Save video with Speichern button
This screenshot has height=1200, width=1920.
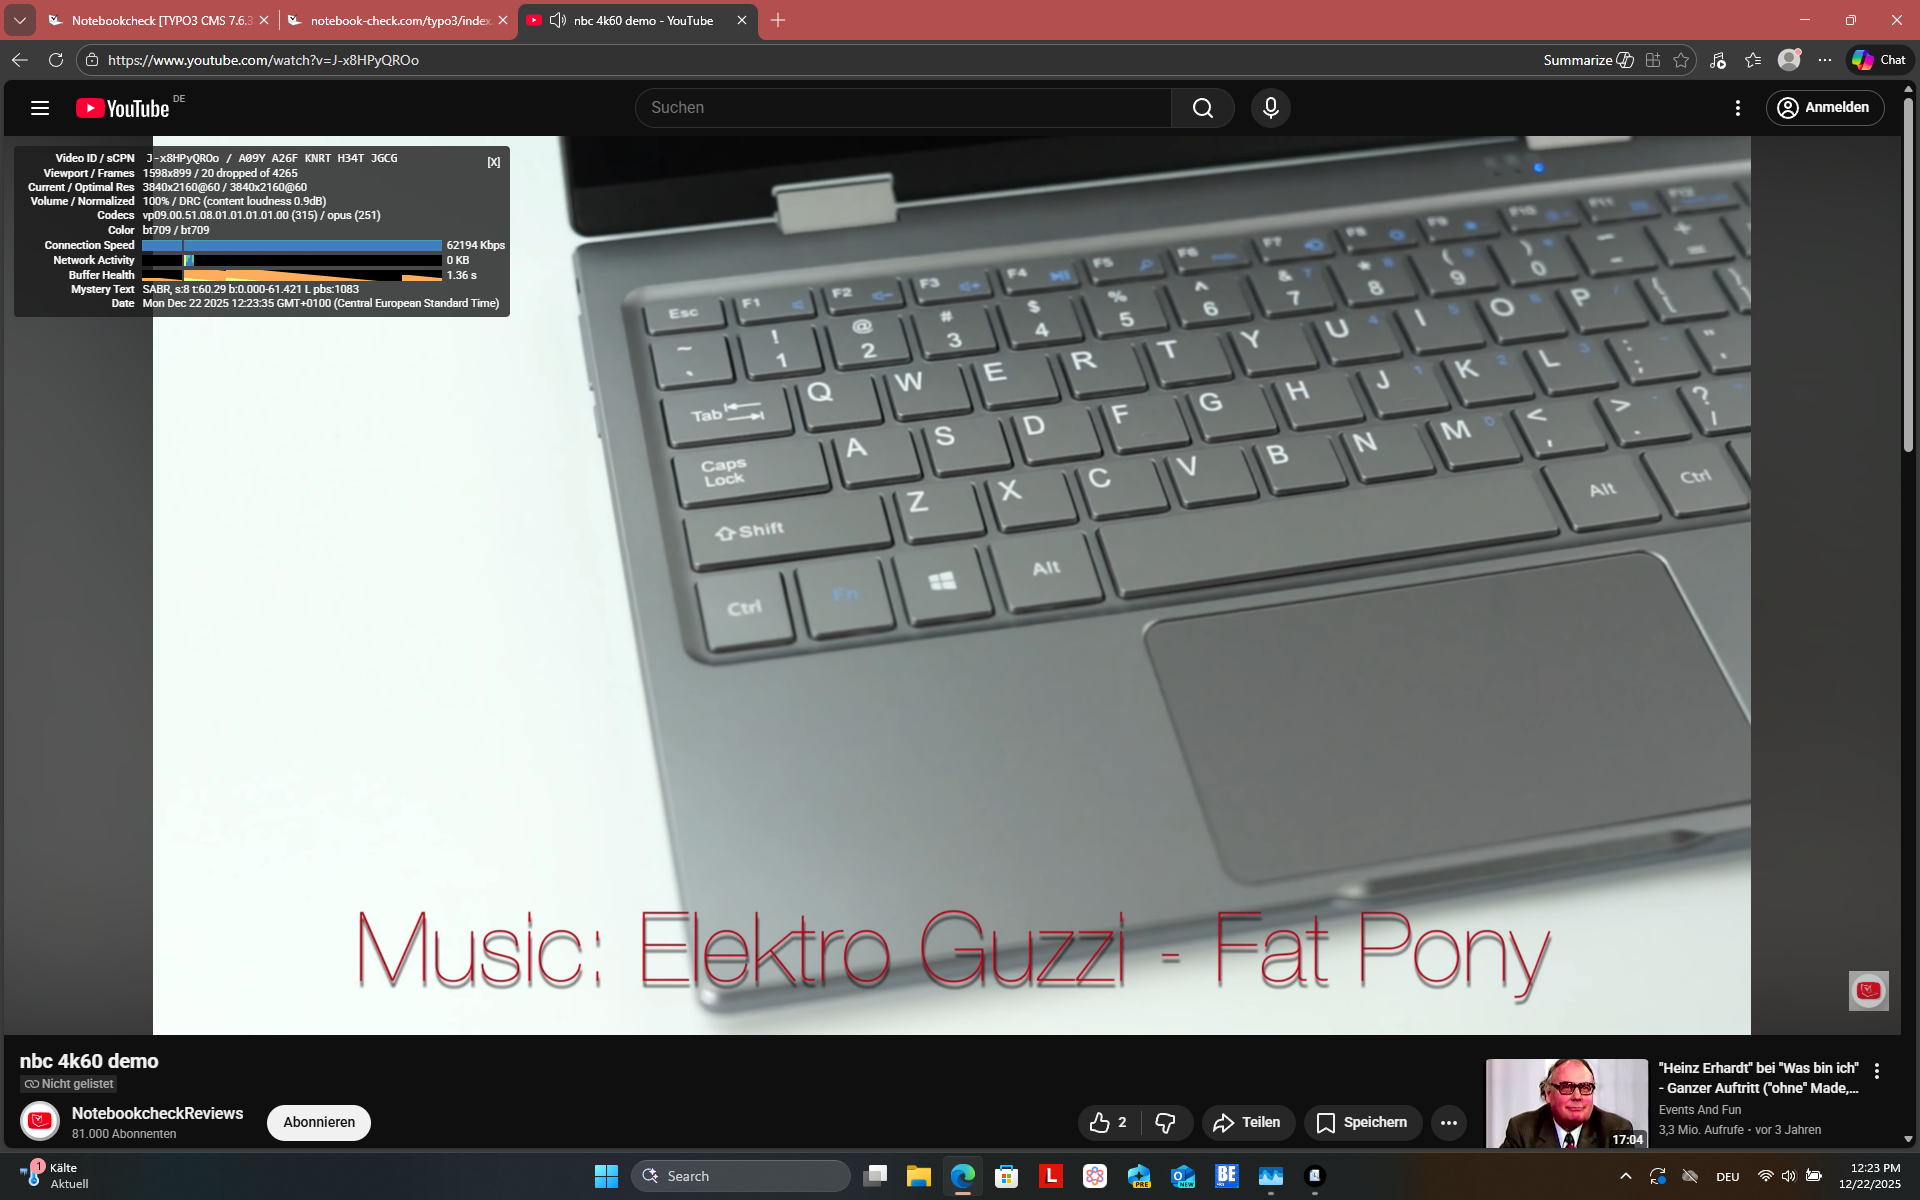[x=1362, y=1123]
